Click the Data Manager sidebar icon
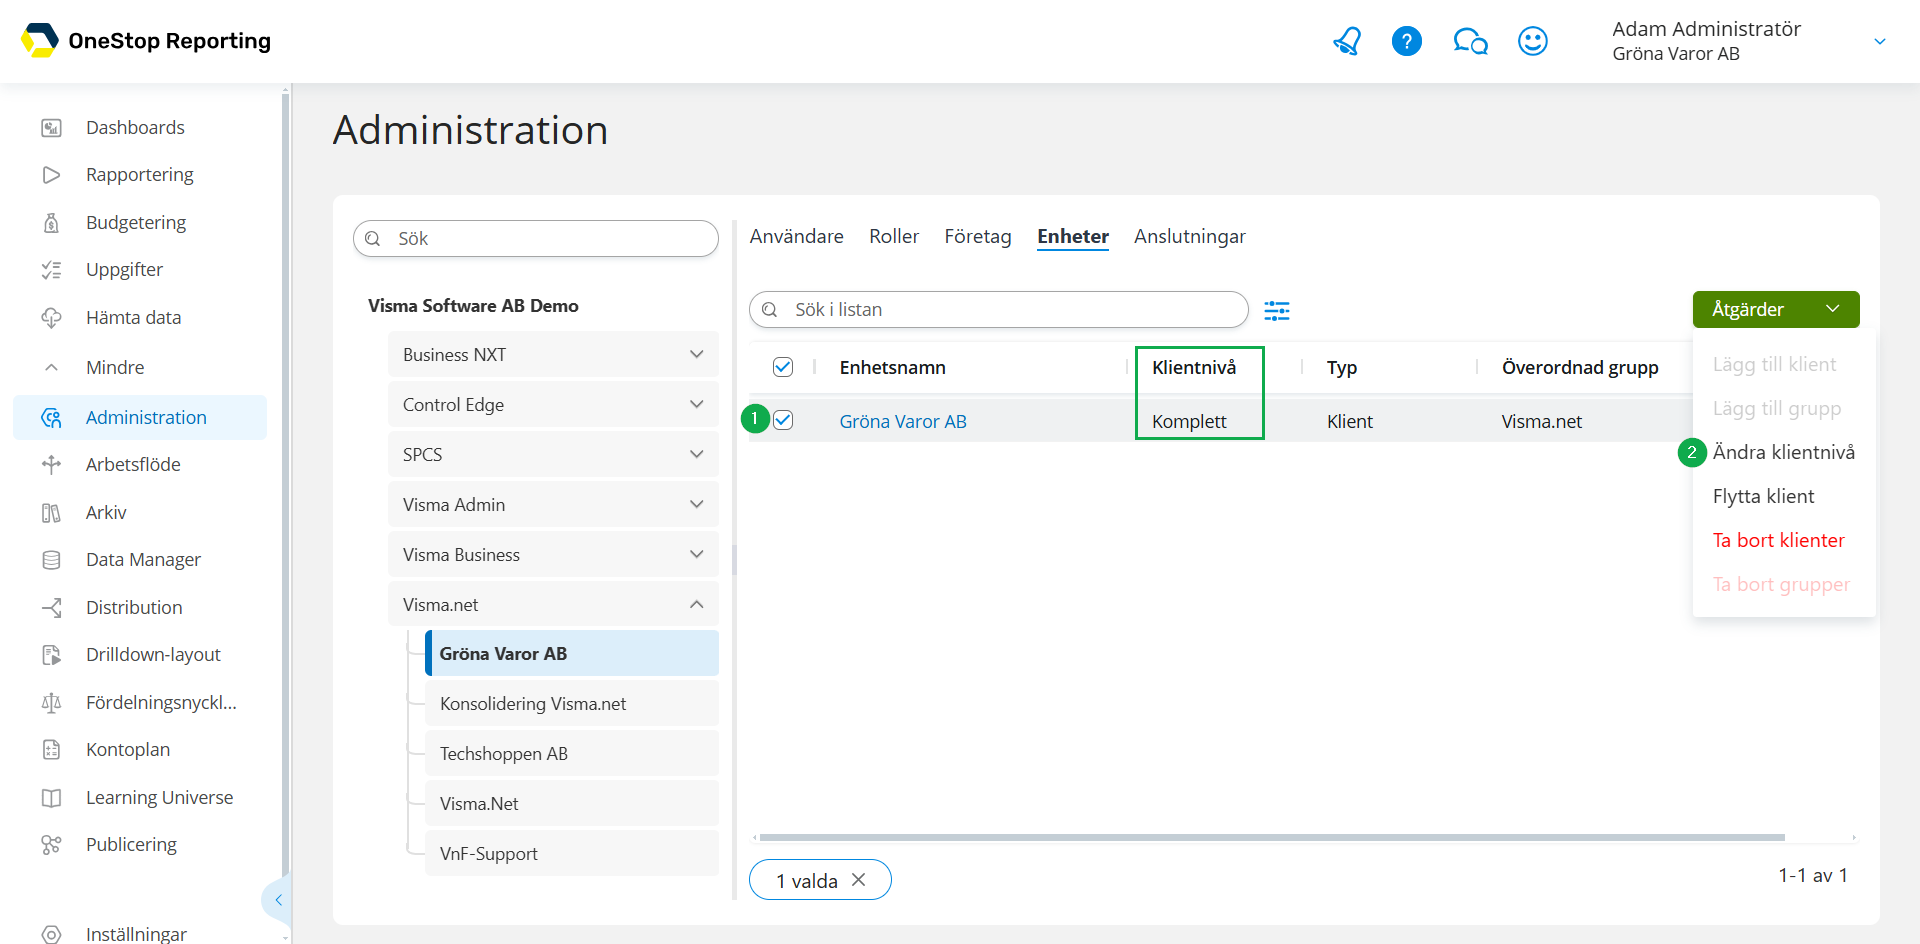Screen dimensions: 1920x944 51,560
